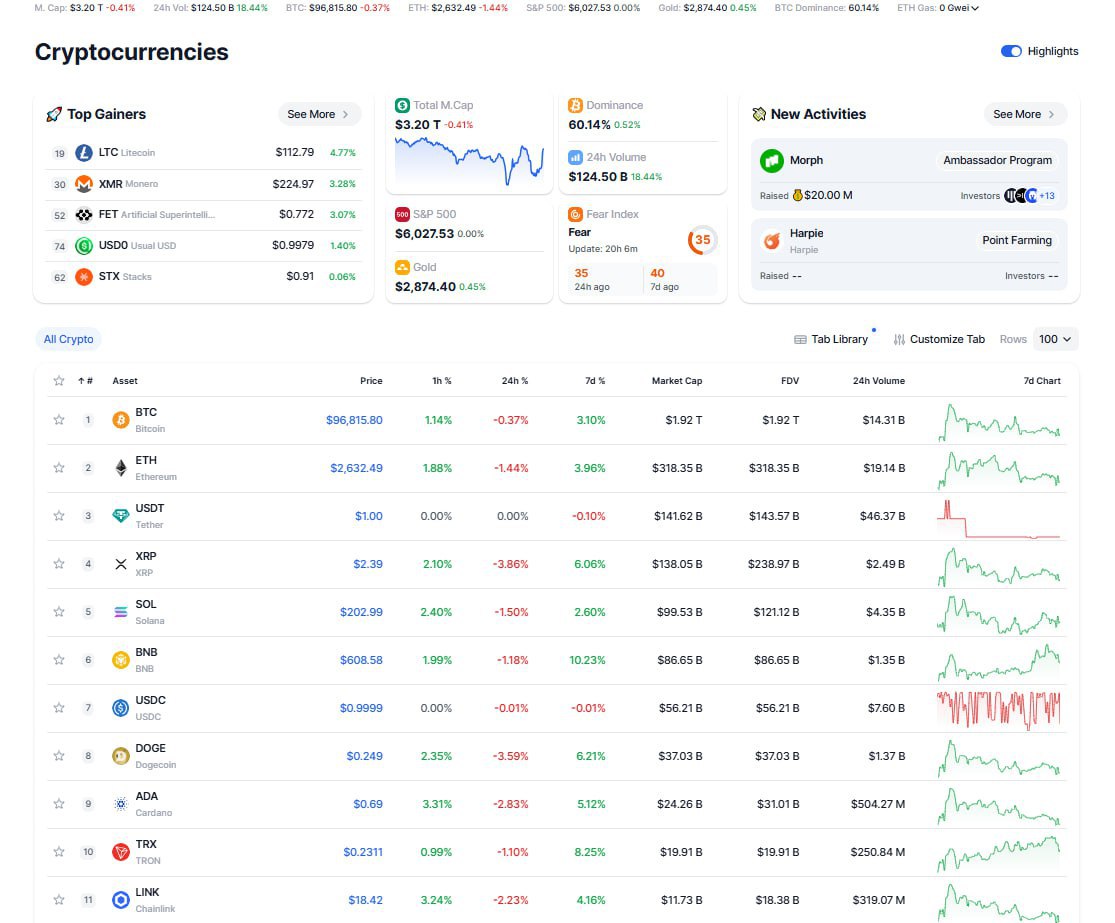
Task: Sort table by rank number column
Action: tap(85, 380)
